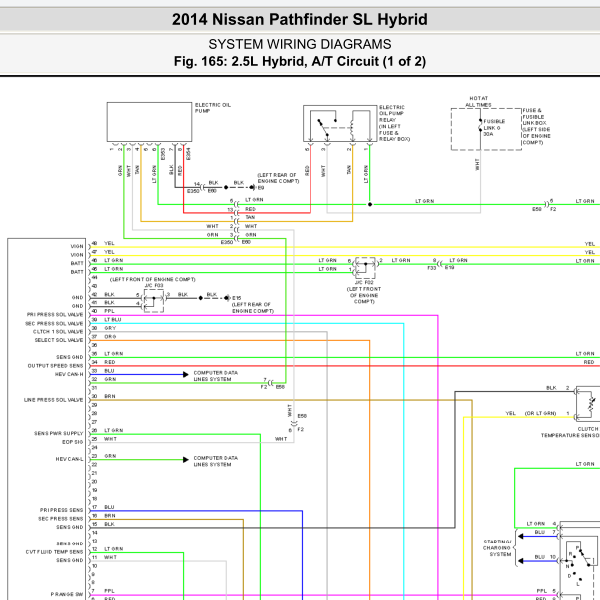Click the "HEV CAN-H" terminal label

pyautogui.click(x=69, y=374)
